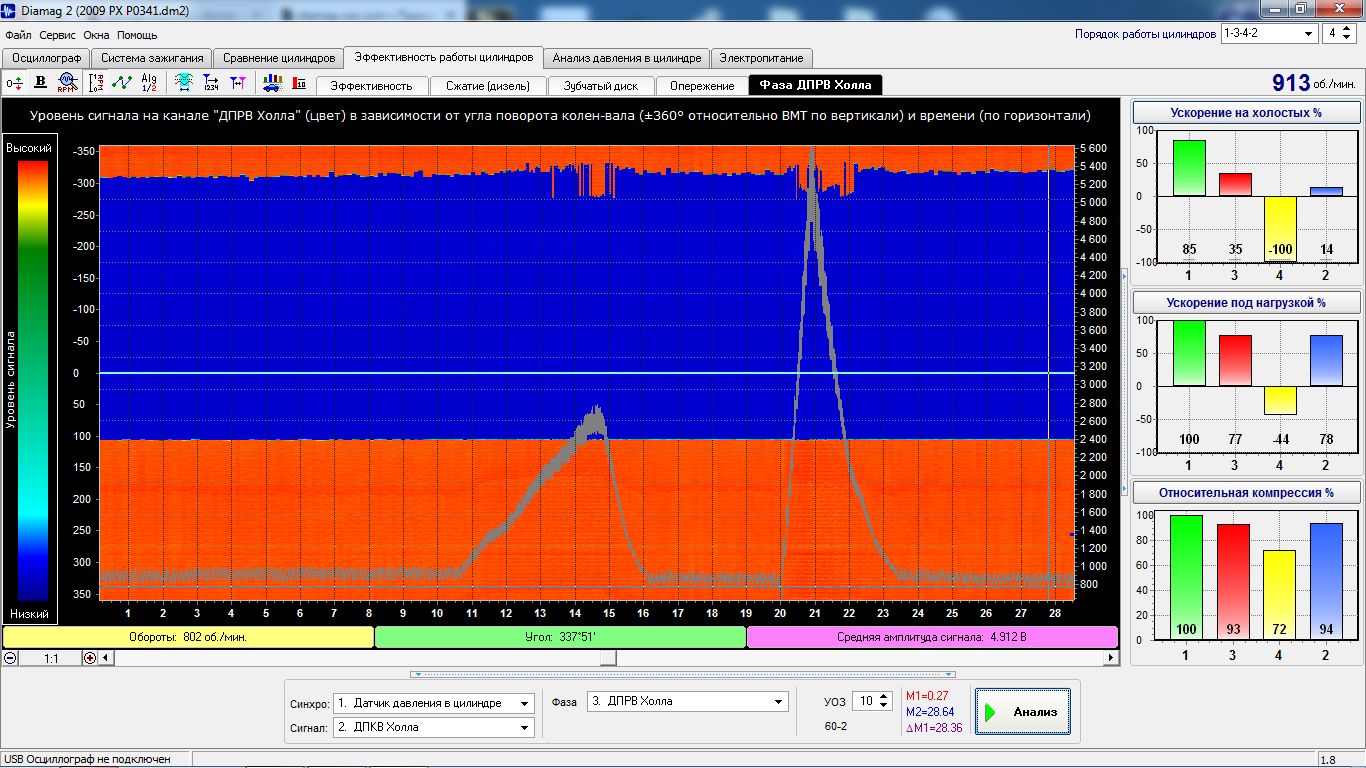
Task: Click the horizontal scrollbar right arrow
Action: point(1111,658)
